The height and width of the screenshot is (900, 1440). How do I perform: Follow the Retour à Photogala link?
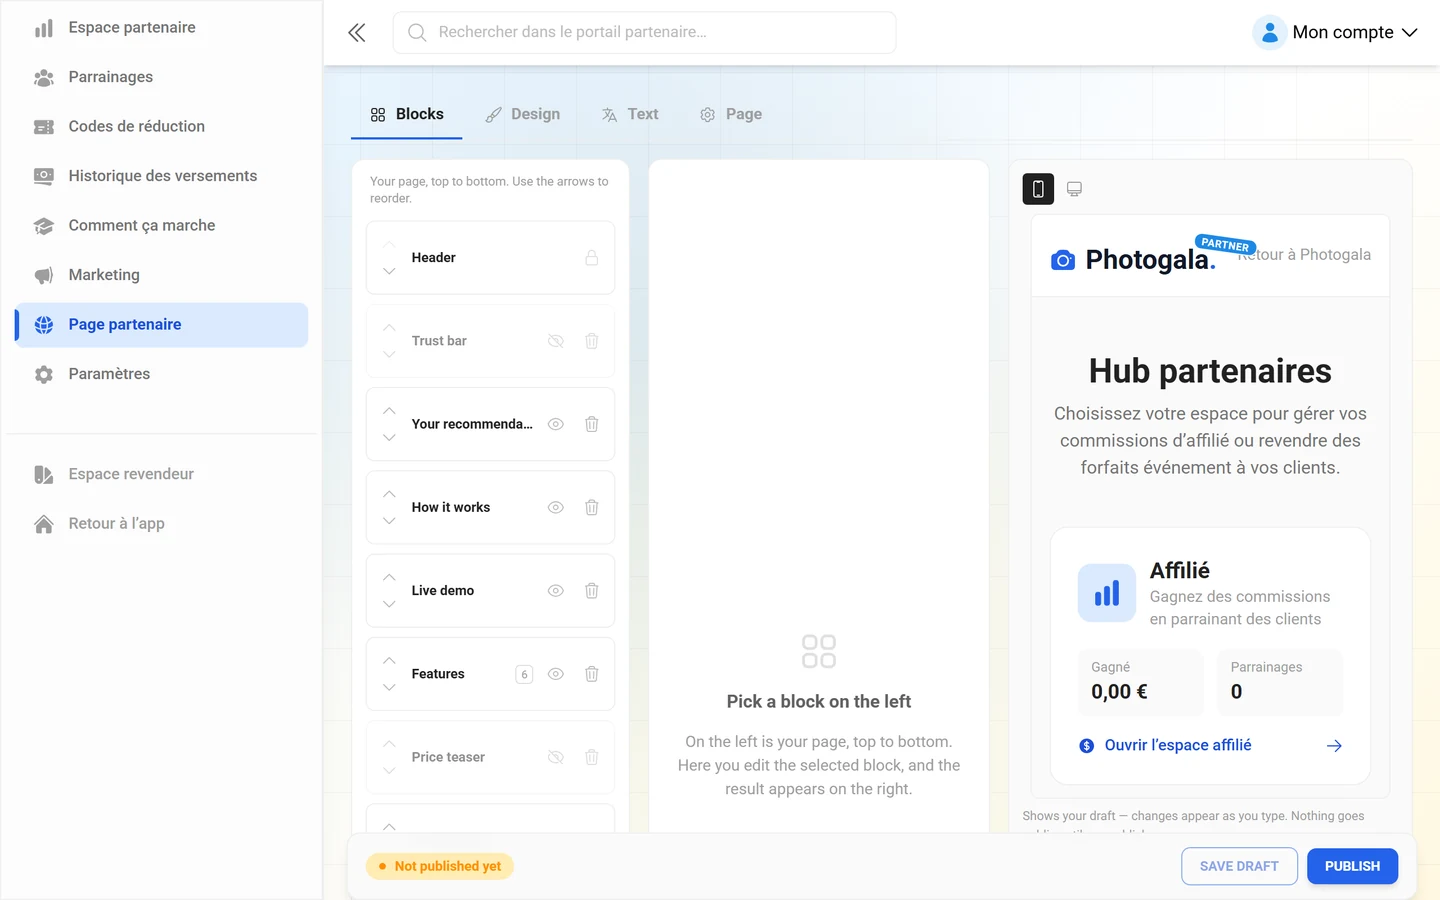[1305, 255]
